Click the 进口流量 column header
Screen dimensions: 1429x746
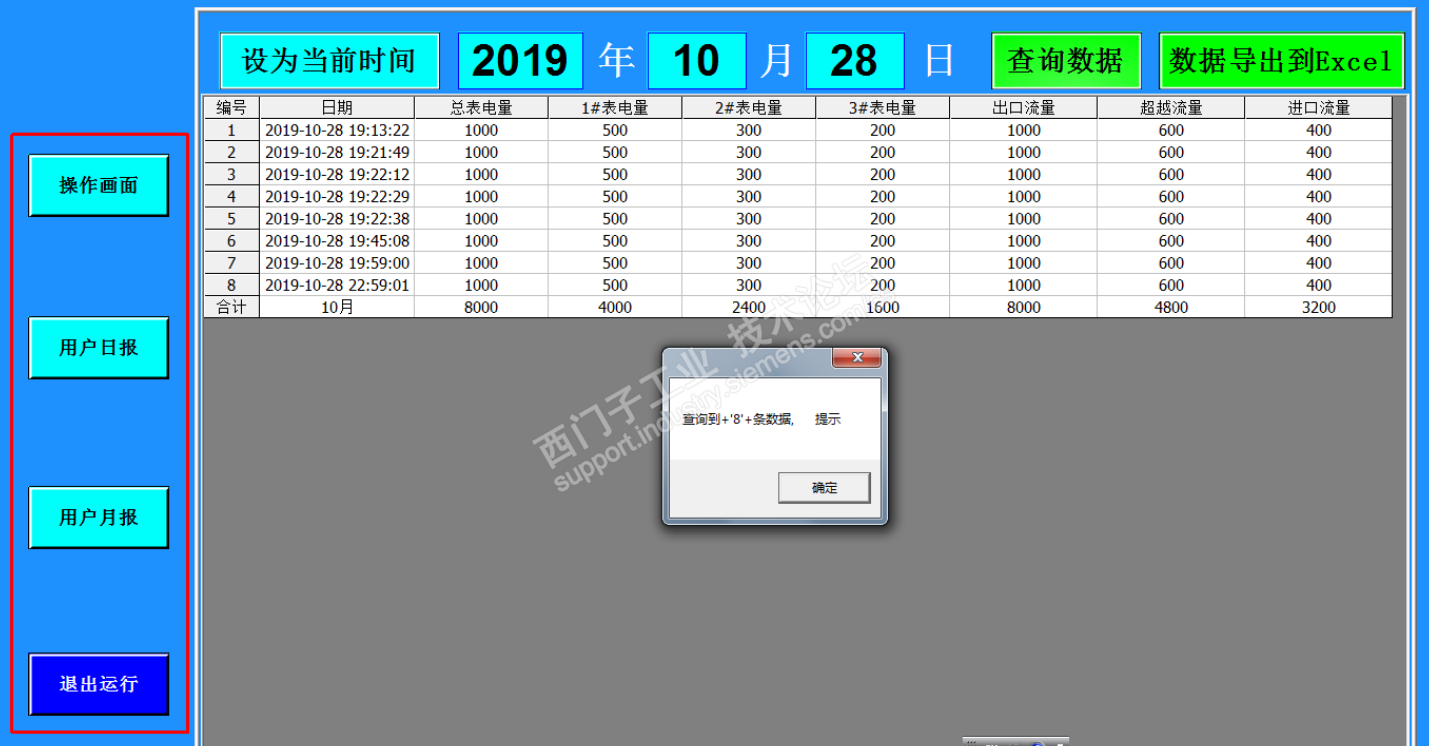point(1319,108)
